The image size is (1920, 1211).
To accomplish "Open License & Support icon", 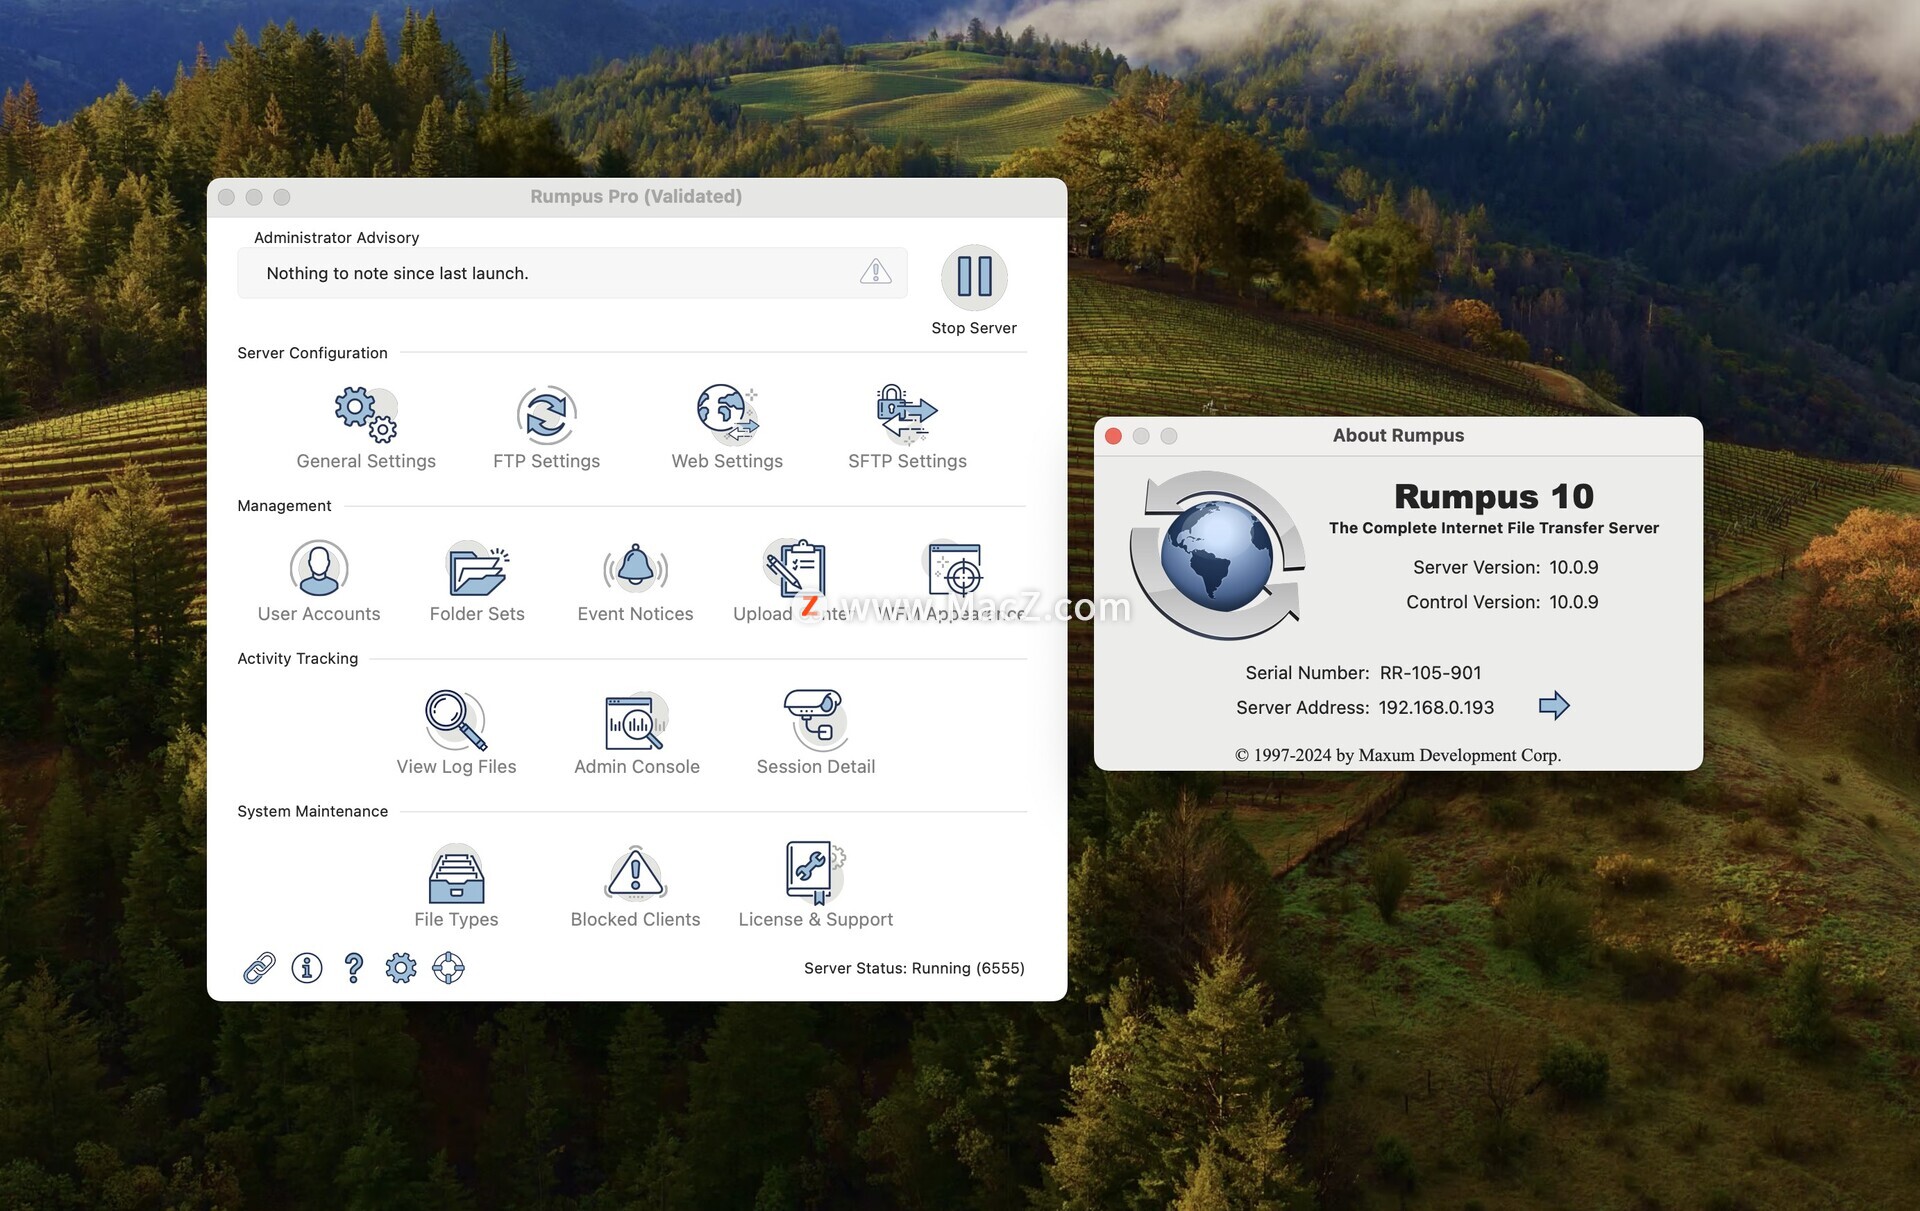I will 815,873.
